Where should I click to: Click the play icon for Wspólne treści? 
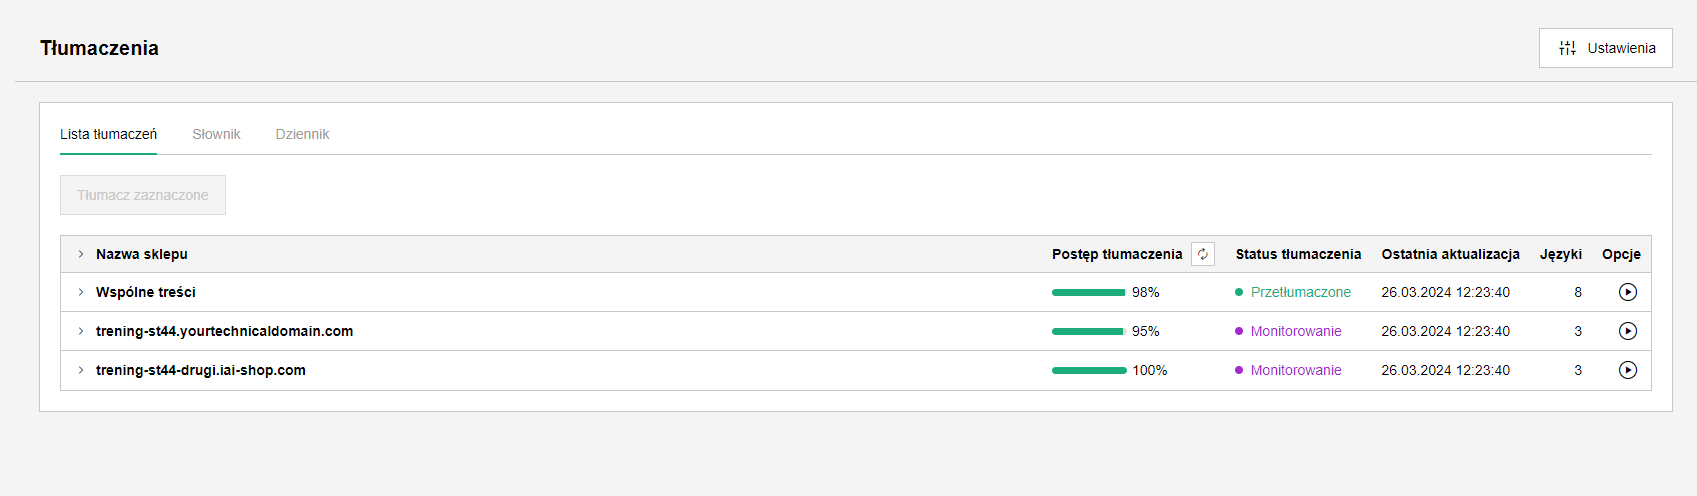point(1628,292)
